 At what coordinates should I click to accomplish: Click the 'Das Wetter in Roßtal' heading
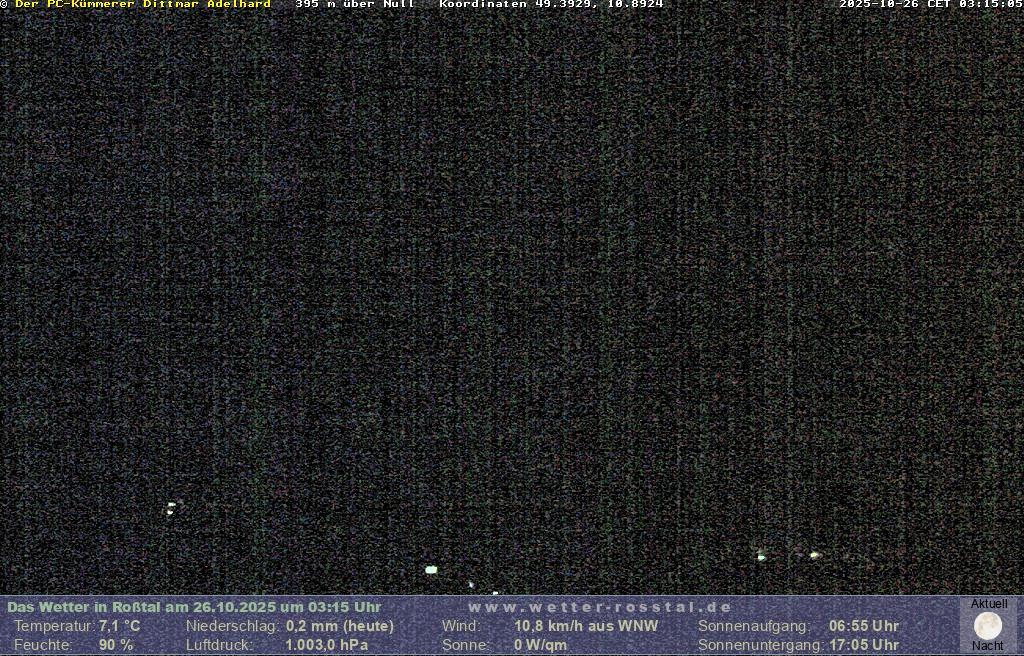tap(194, 607)
